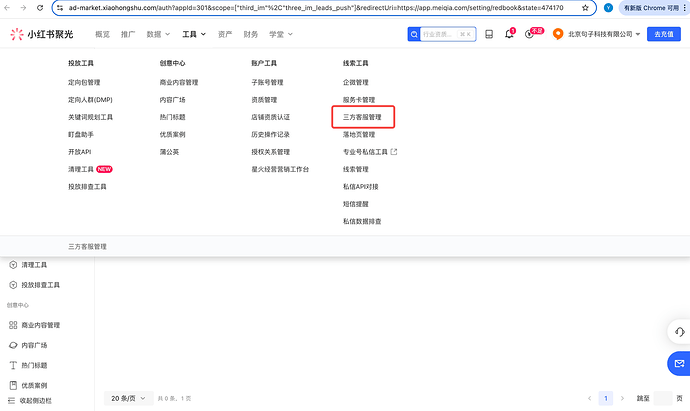Open 开放API link

[x=80, y=152]
